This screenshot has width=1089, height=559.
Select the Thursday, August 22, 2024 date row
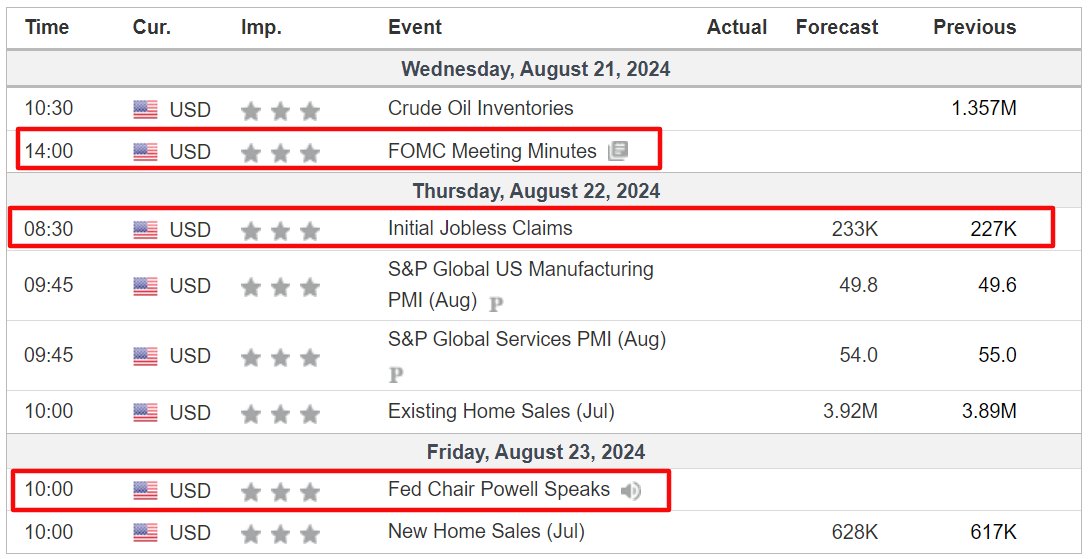coord(544,191)
